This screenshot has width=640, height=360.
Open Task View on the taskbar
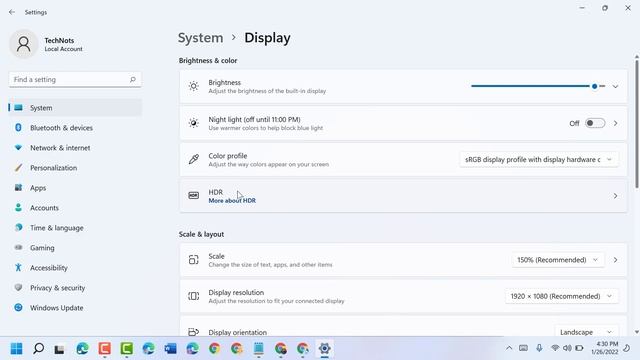60,349
